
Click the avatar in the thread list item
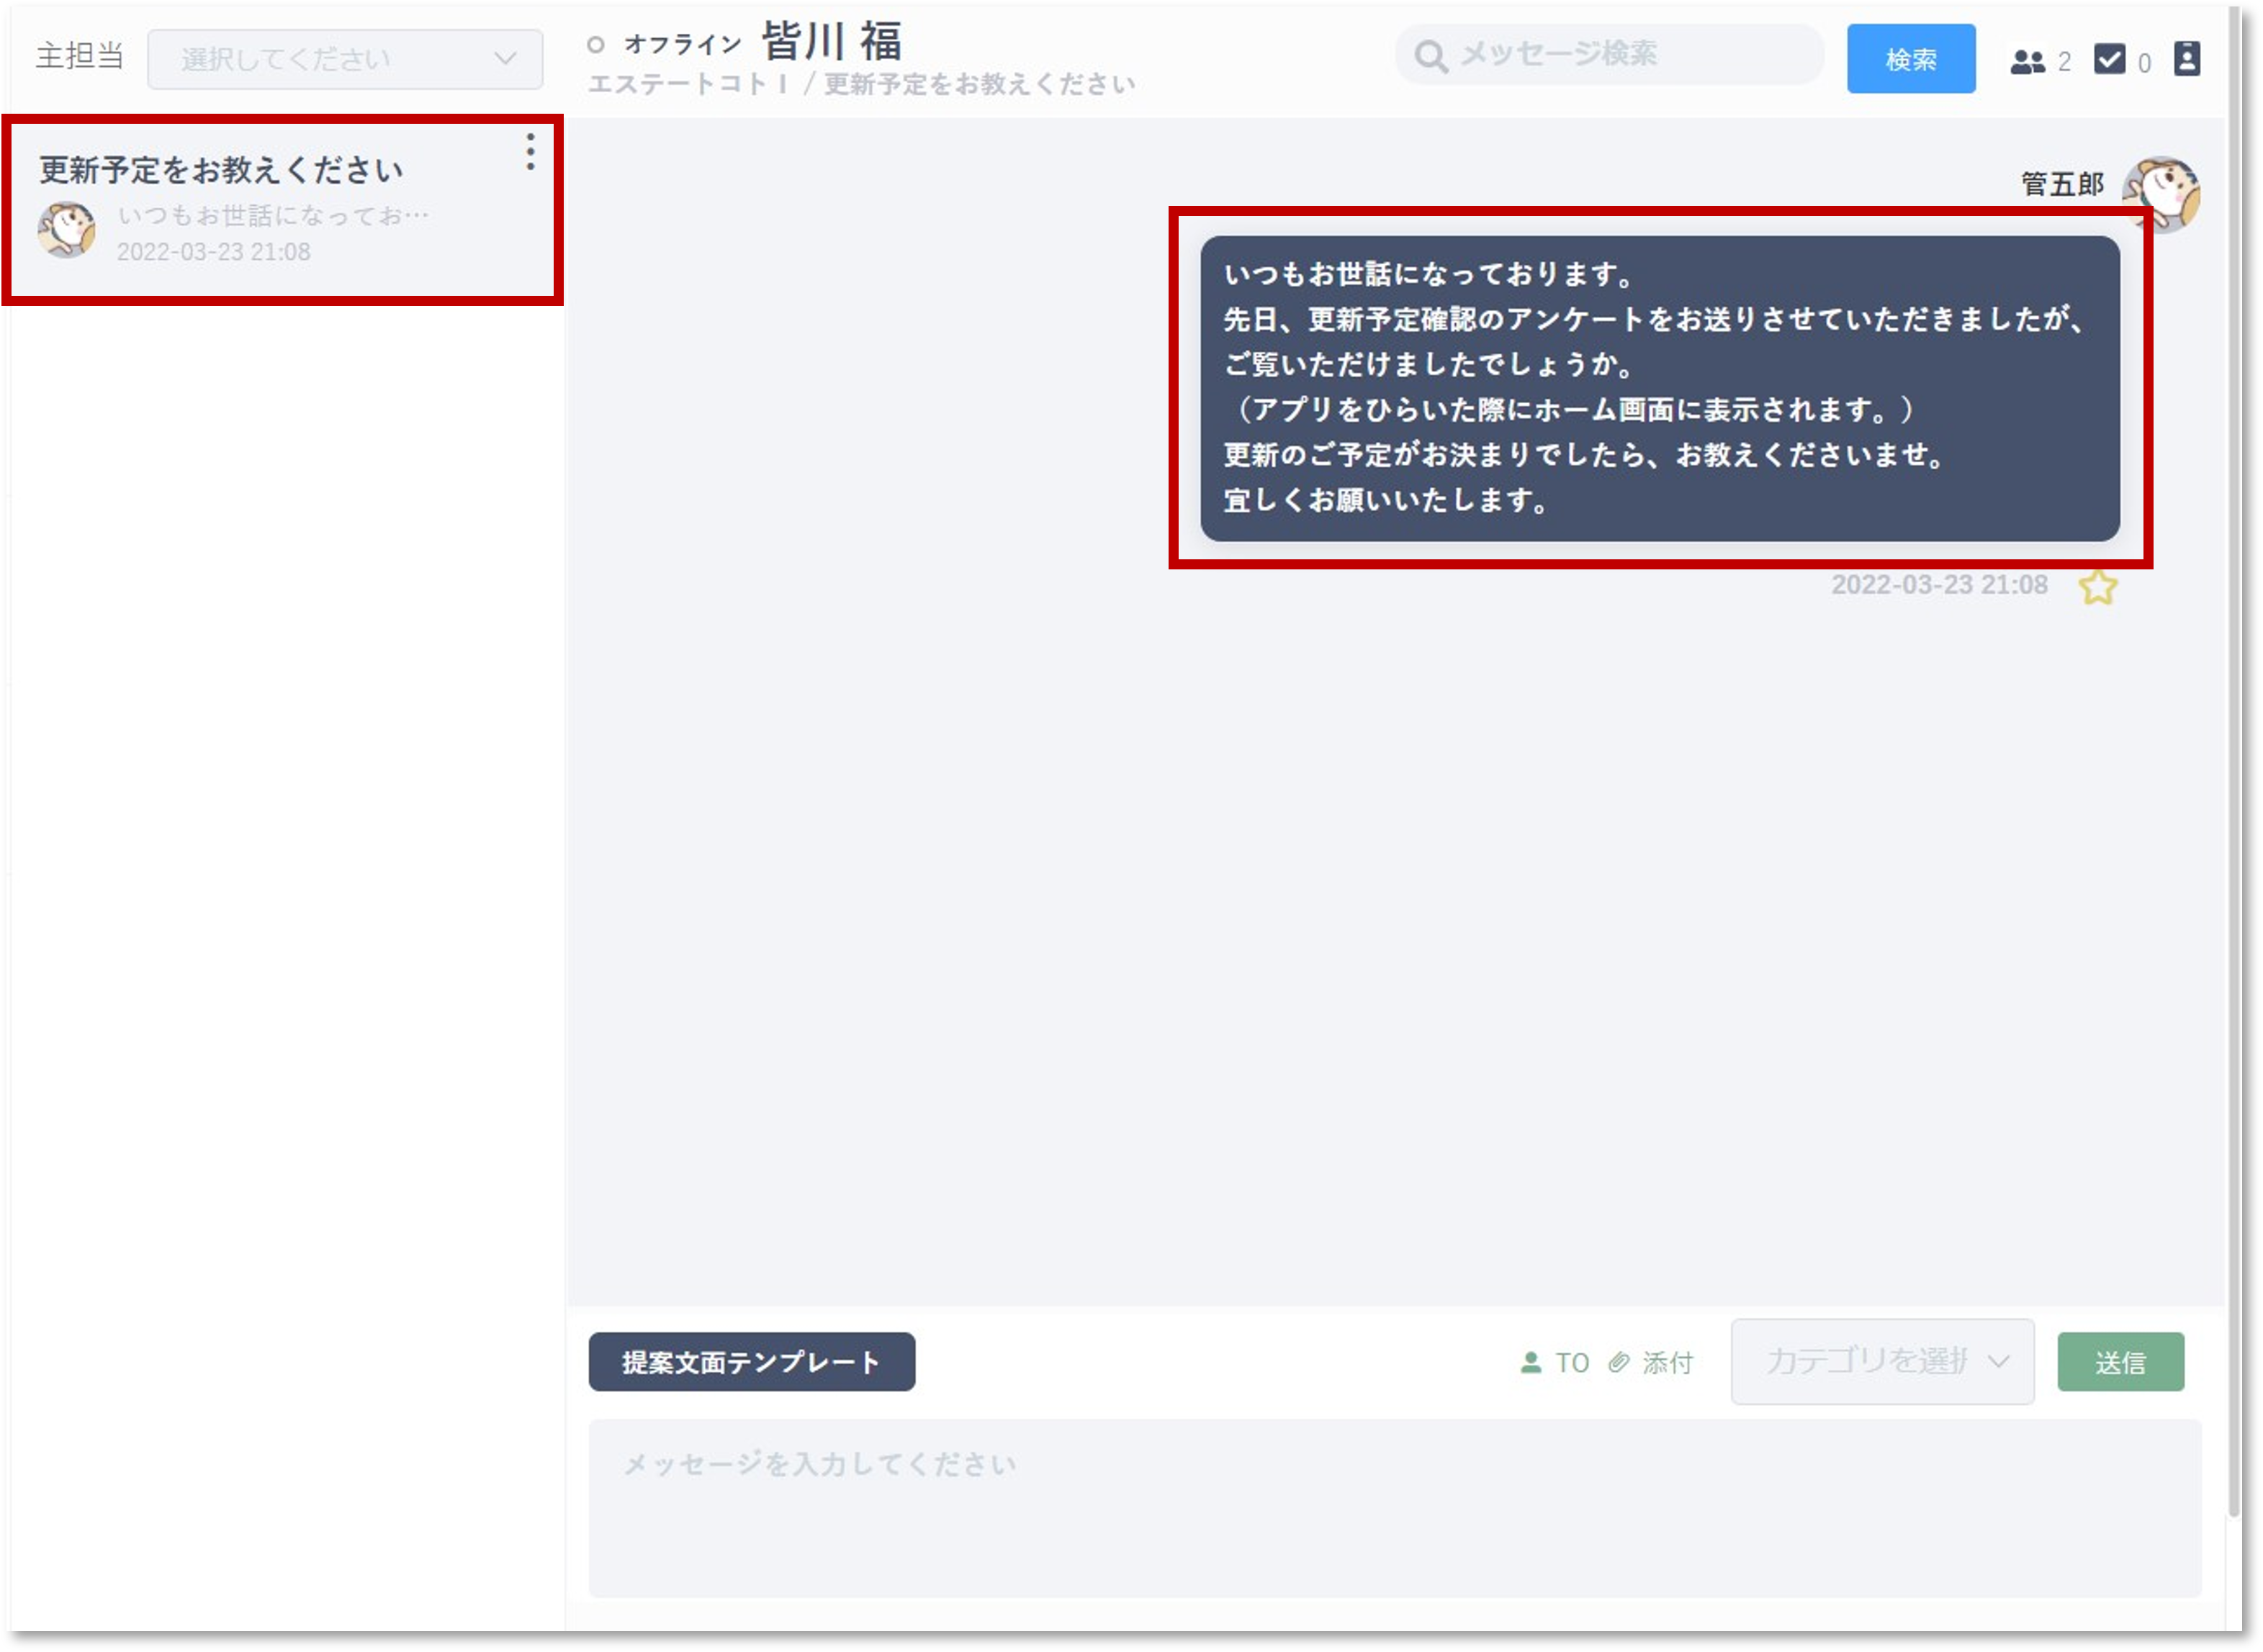[x=67, y=230]
